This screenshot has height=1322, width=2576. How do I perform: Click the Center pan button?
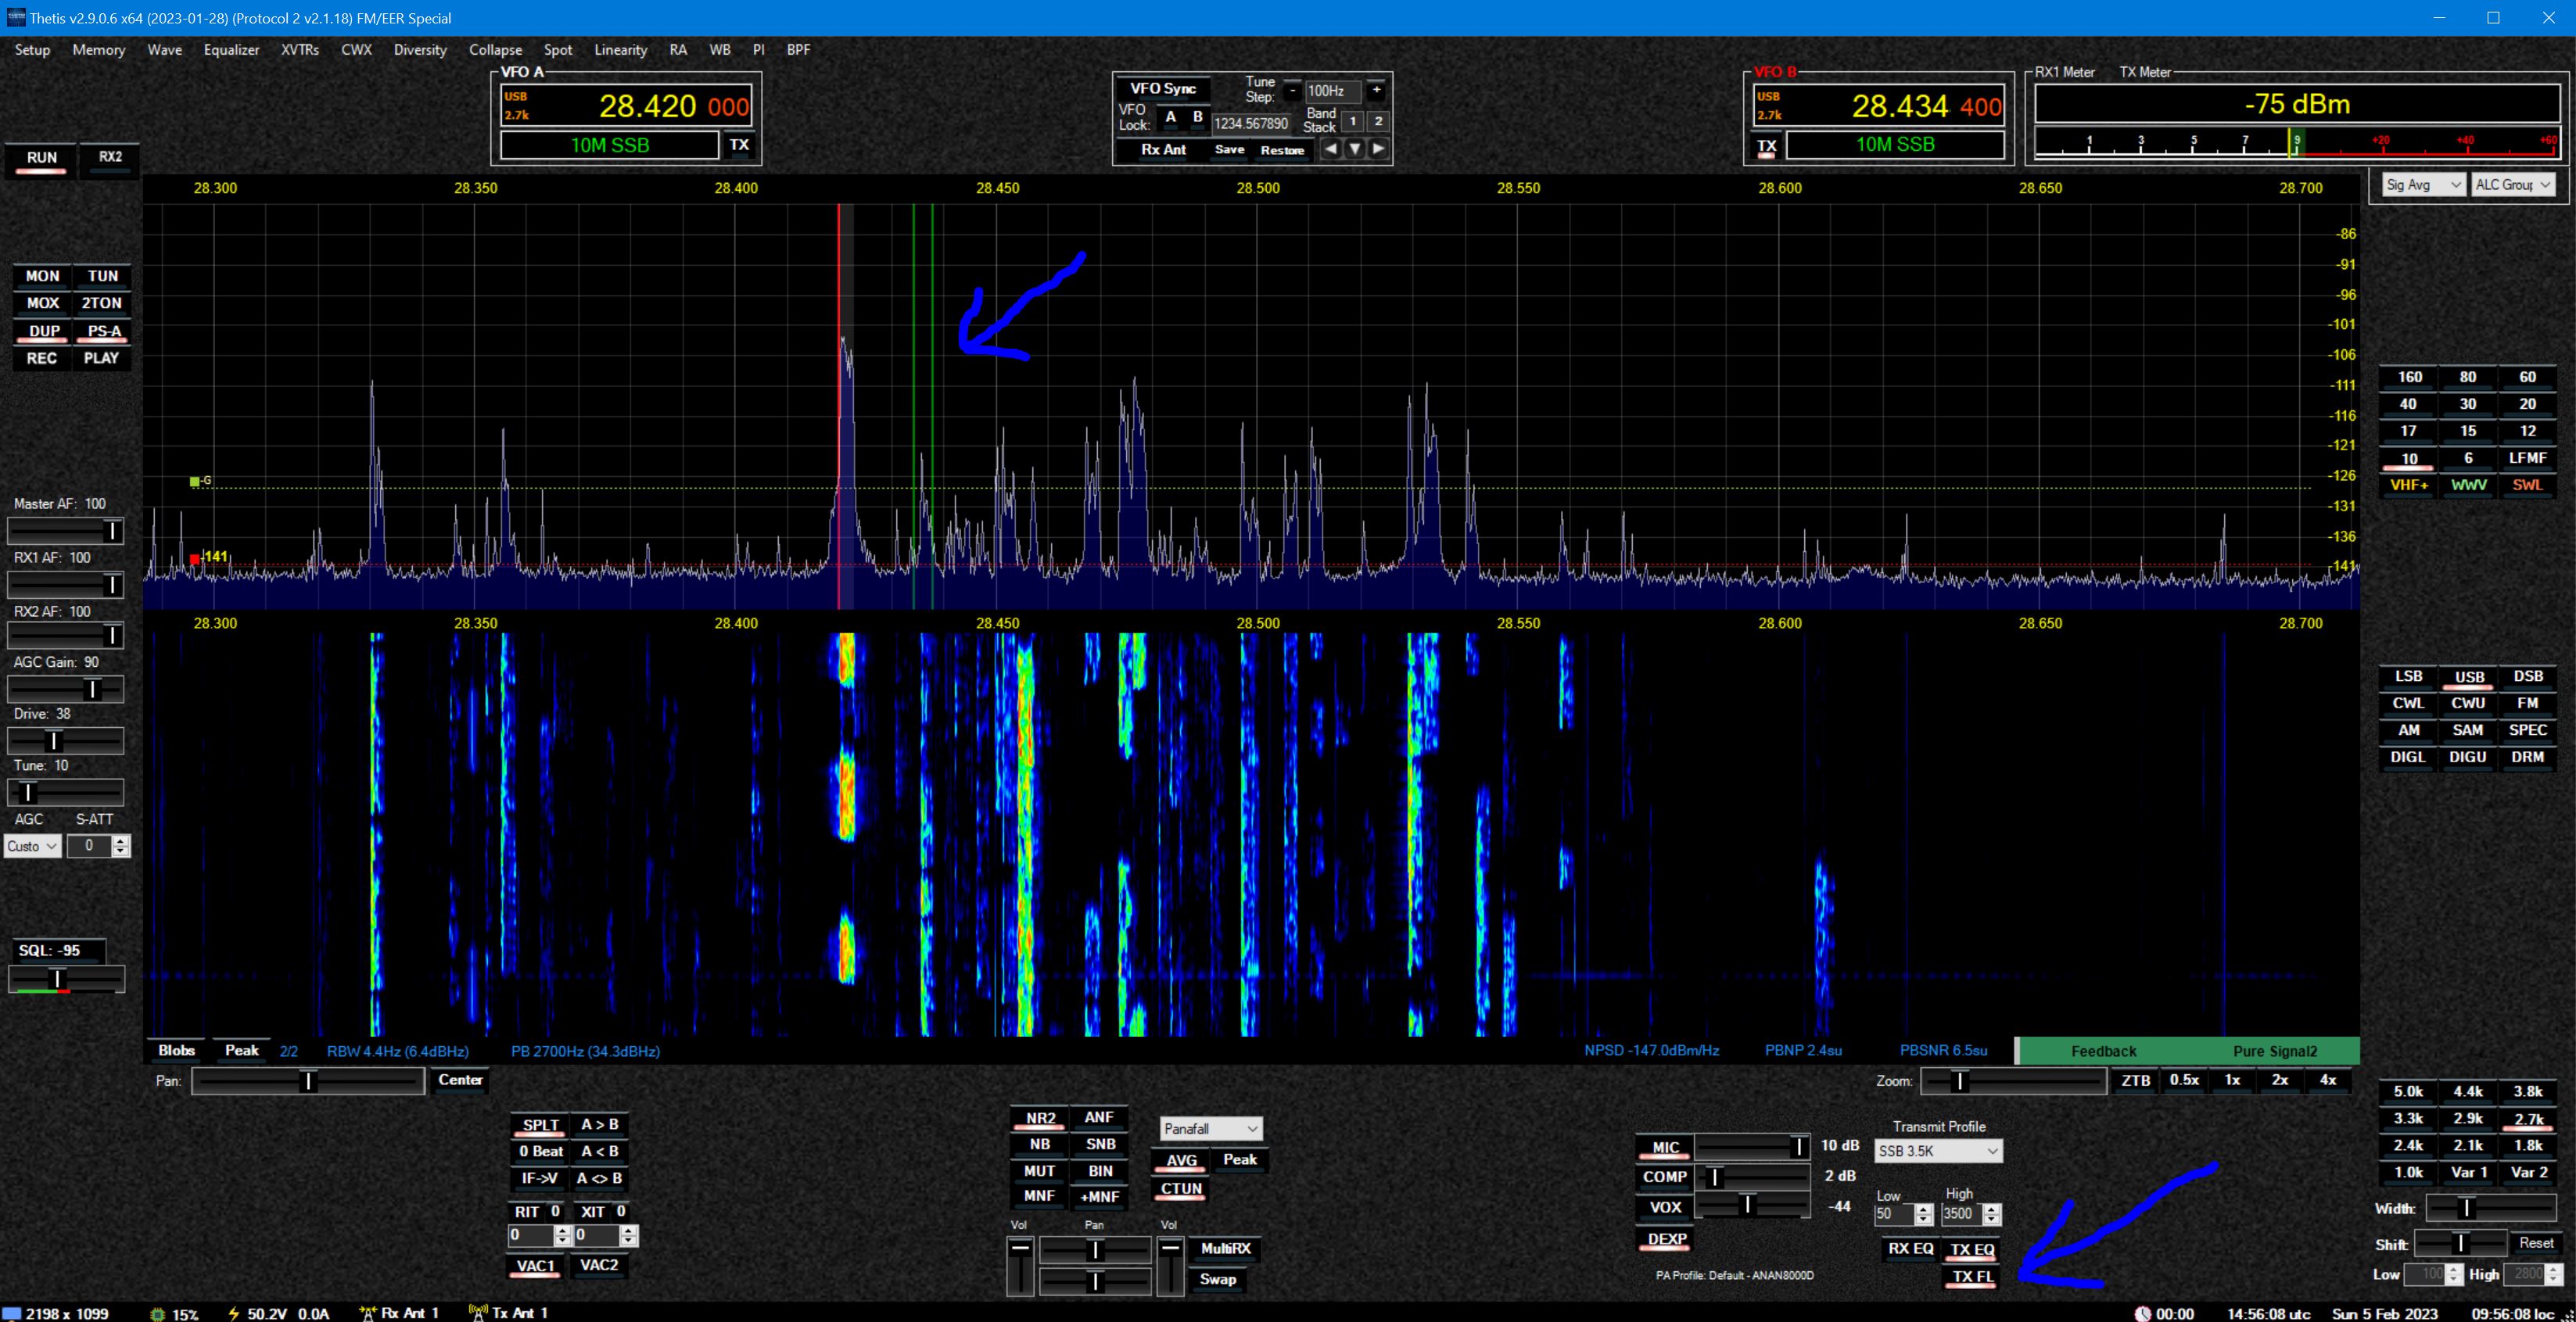(x=460, y=1080)
